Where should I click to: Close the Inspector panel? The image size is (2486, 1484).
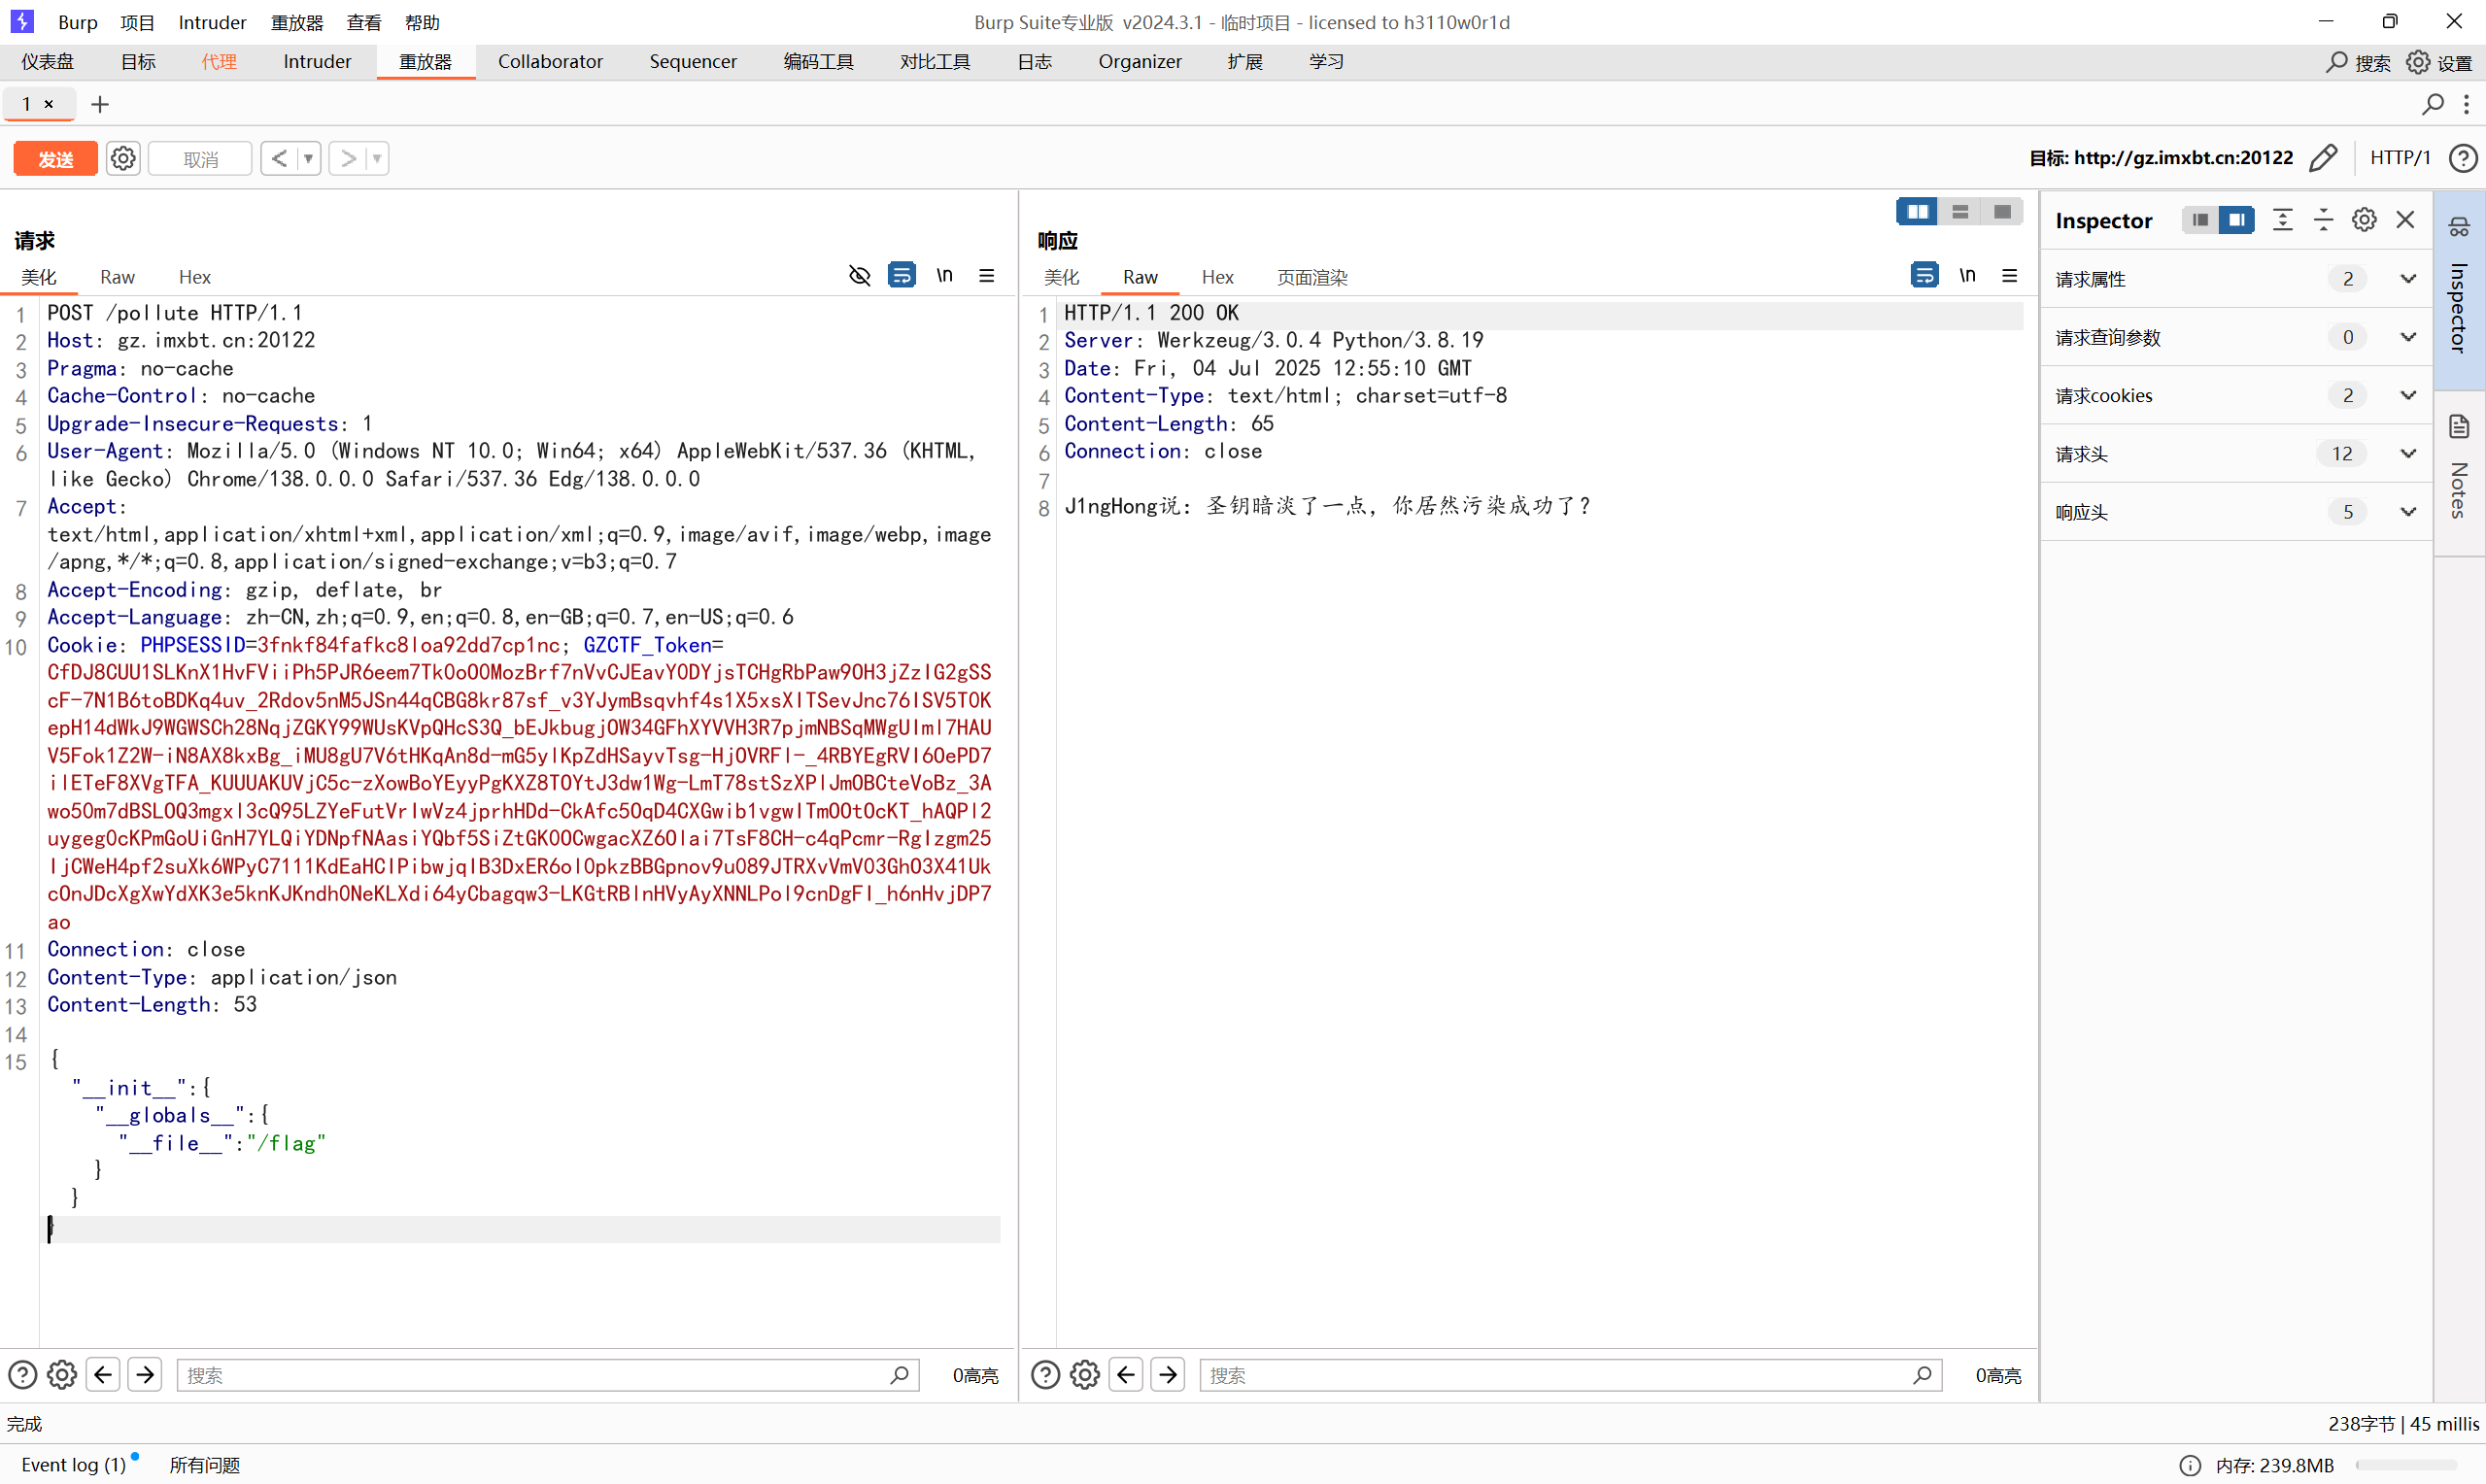[x=2405, y=220]
